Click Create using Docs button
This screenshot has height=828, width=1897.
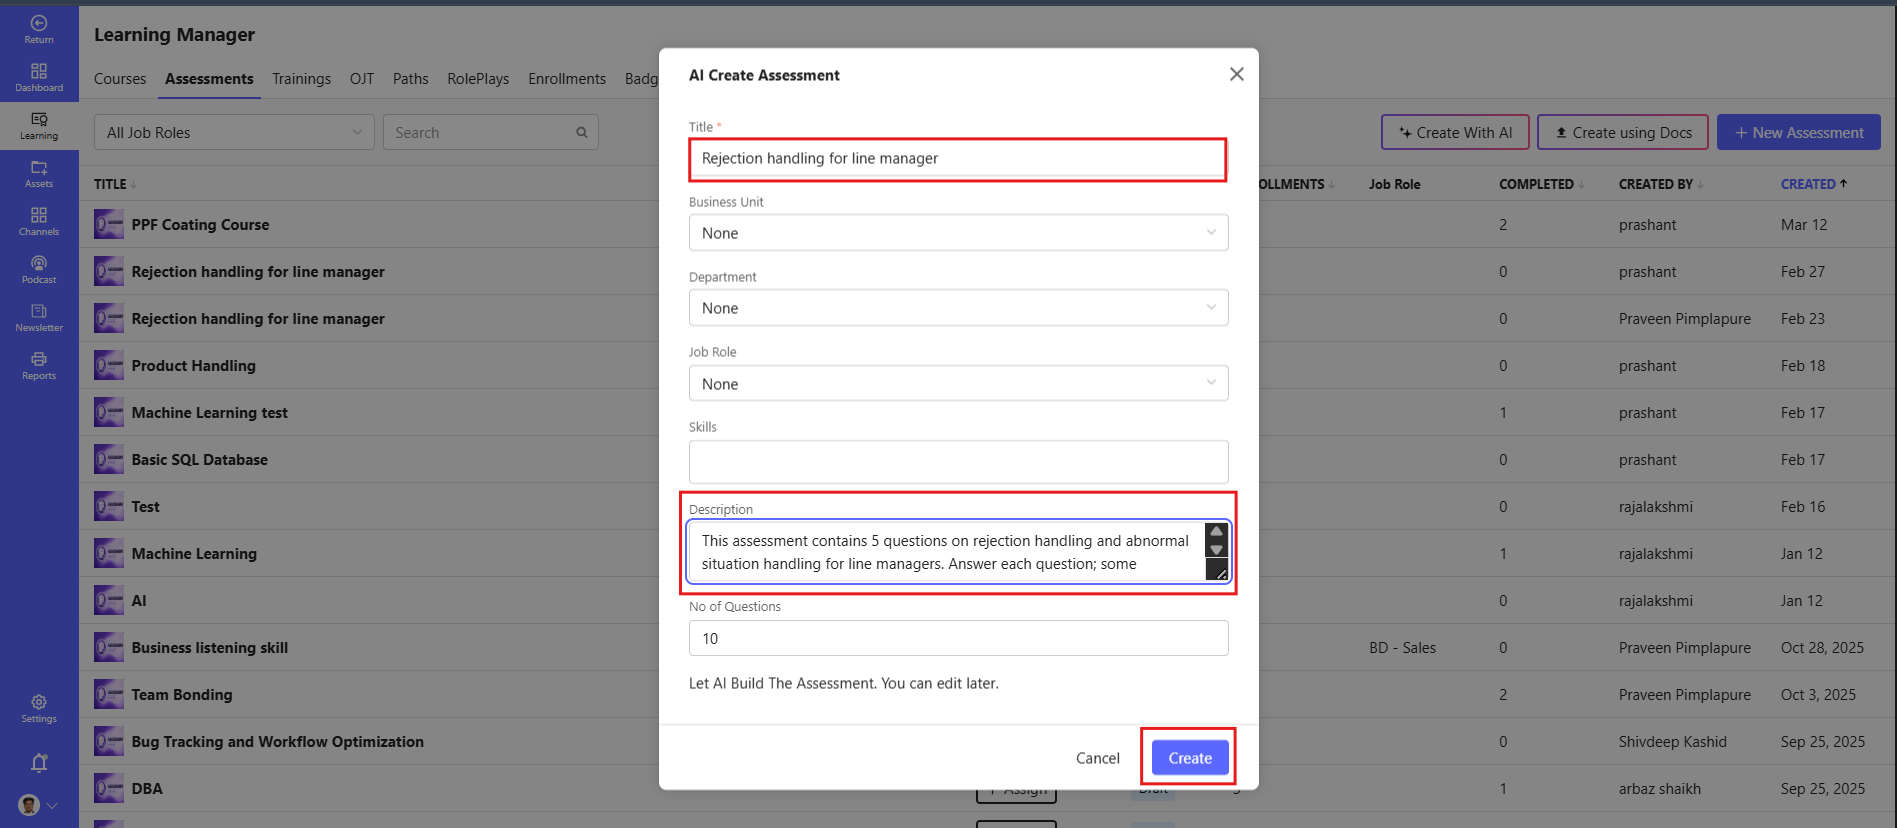[1623, 132]
